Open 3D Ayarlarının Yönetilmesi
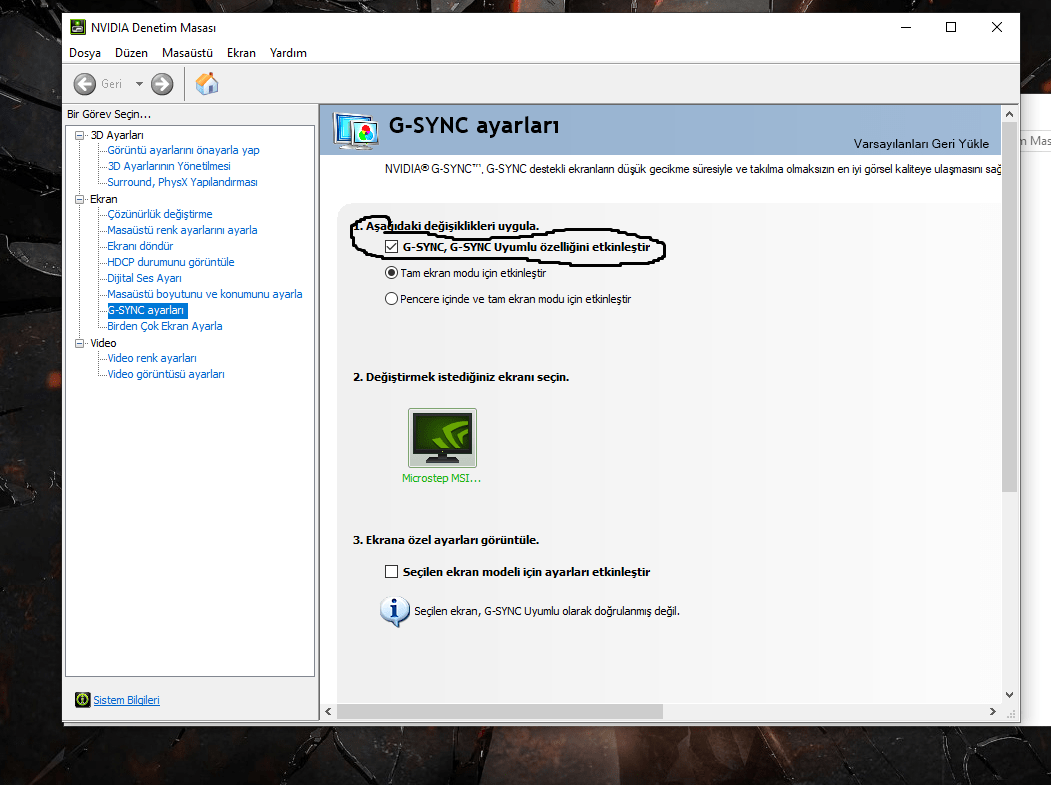Image resolution: width=1051 pixels, height=785 pixels. (x=169, y=166)
